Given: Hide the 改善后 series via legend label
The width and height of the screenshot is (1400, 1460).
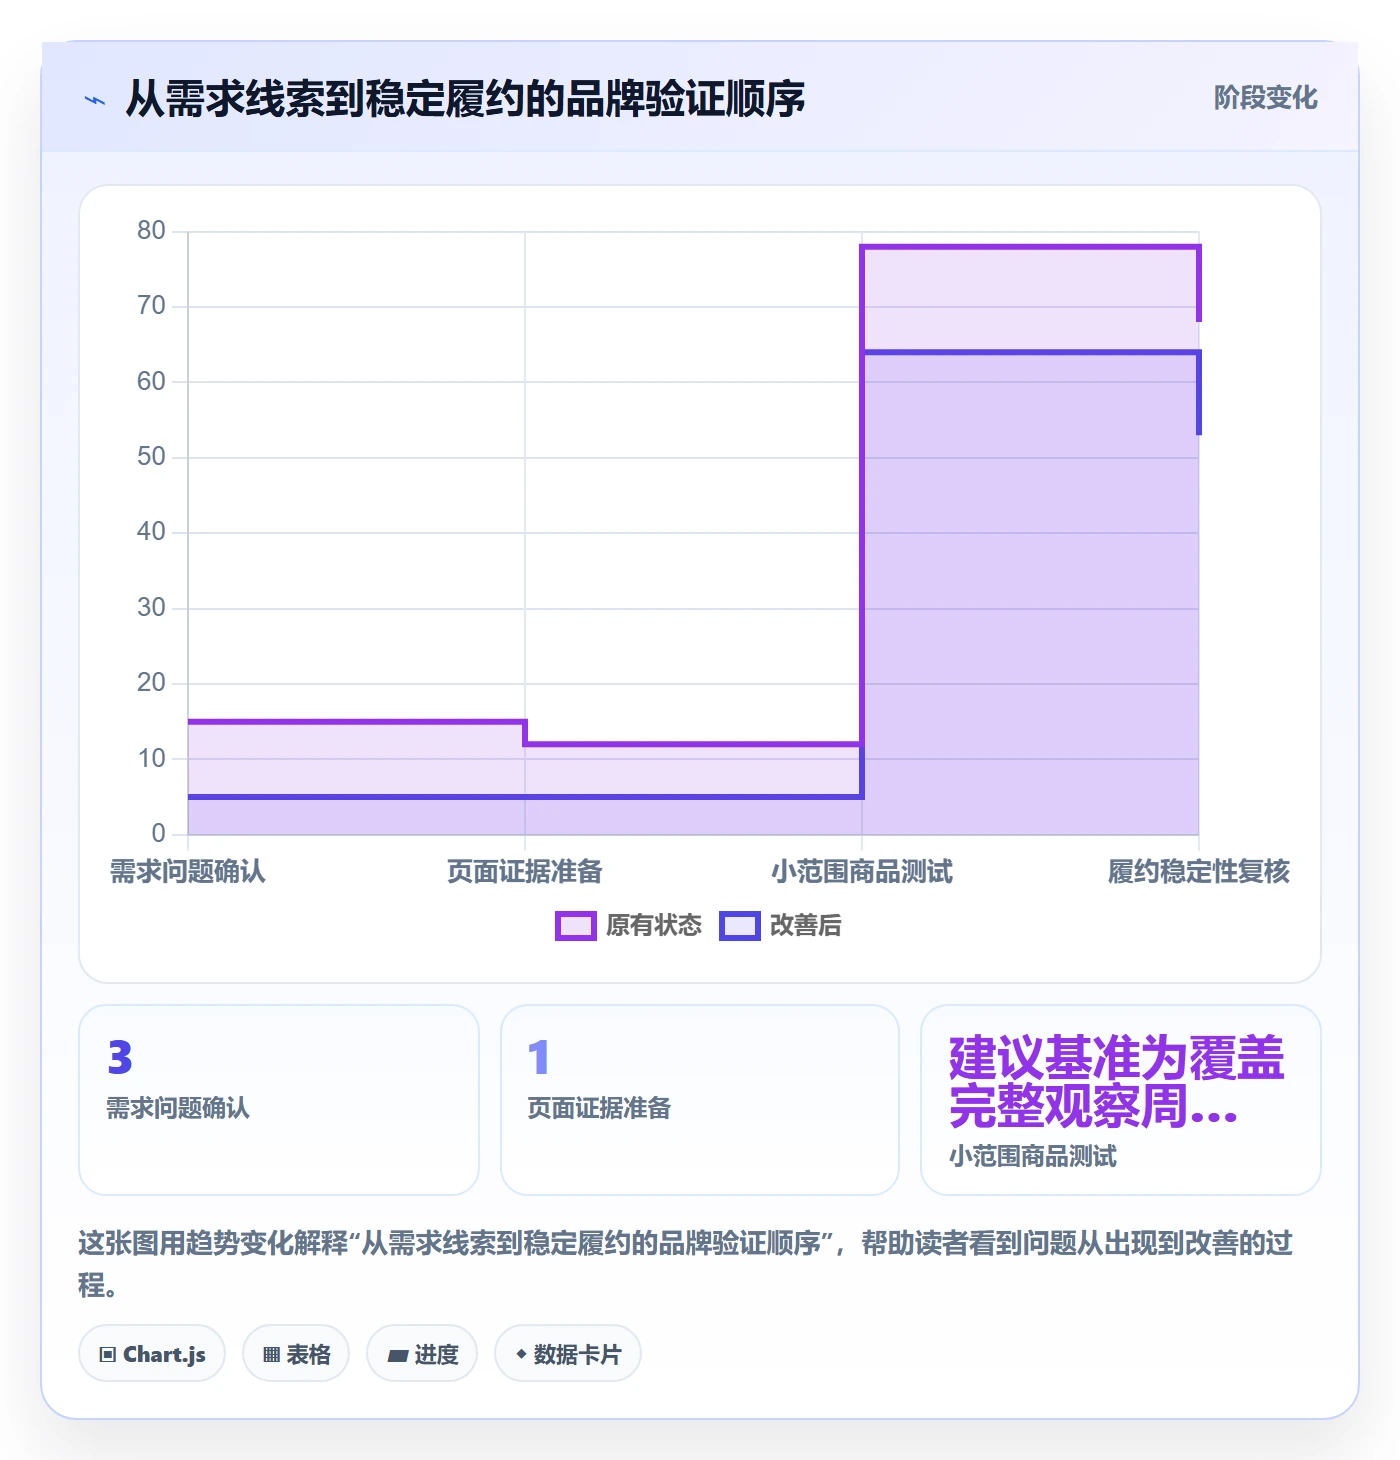Looking at the screenshot, I should [x=806, y=926].
